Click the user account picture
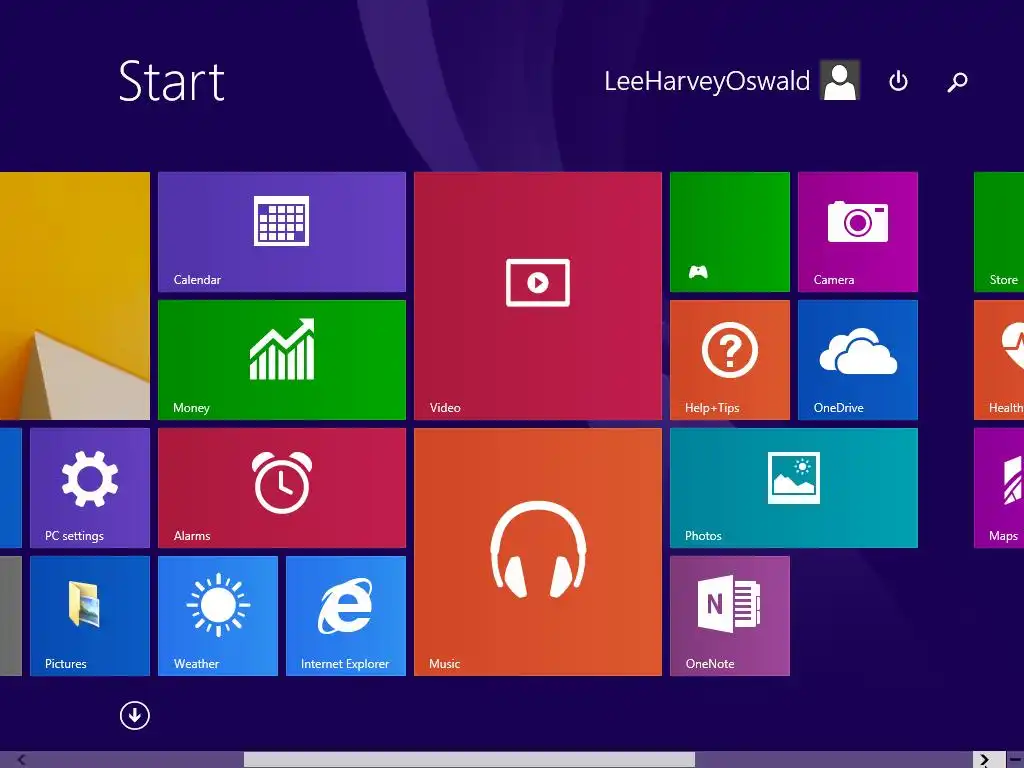 (840, 80)
